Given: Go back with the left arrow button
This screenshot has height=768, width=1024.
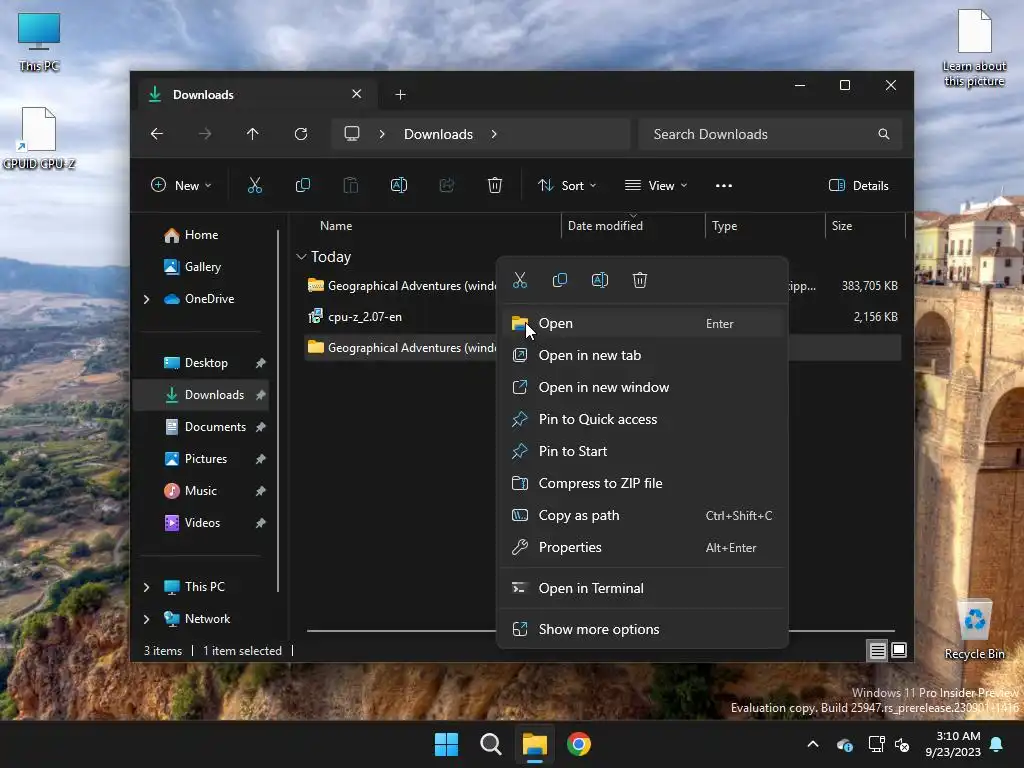Looking at the screenshot, I should pos(157,134).
